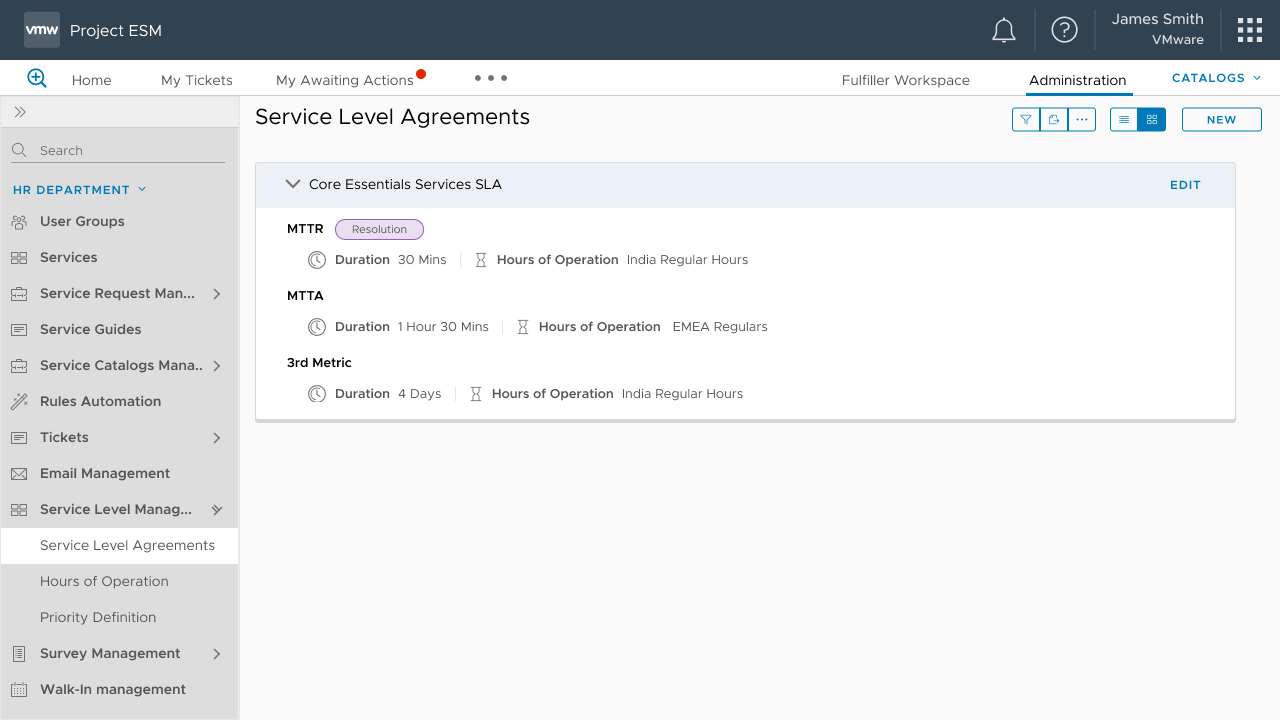Image resolution: width=1280 pixels, height=720 pixels.
Task: Open more actions ellipsis beside export
Action: [x=1082, y=120]
